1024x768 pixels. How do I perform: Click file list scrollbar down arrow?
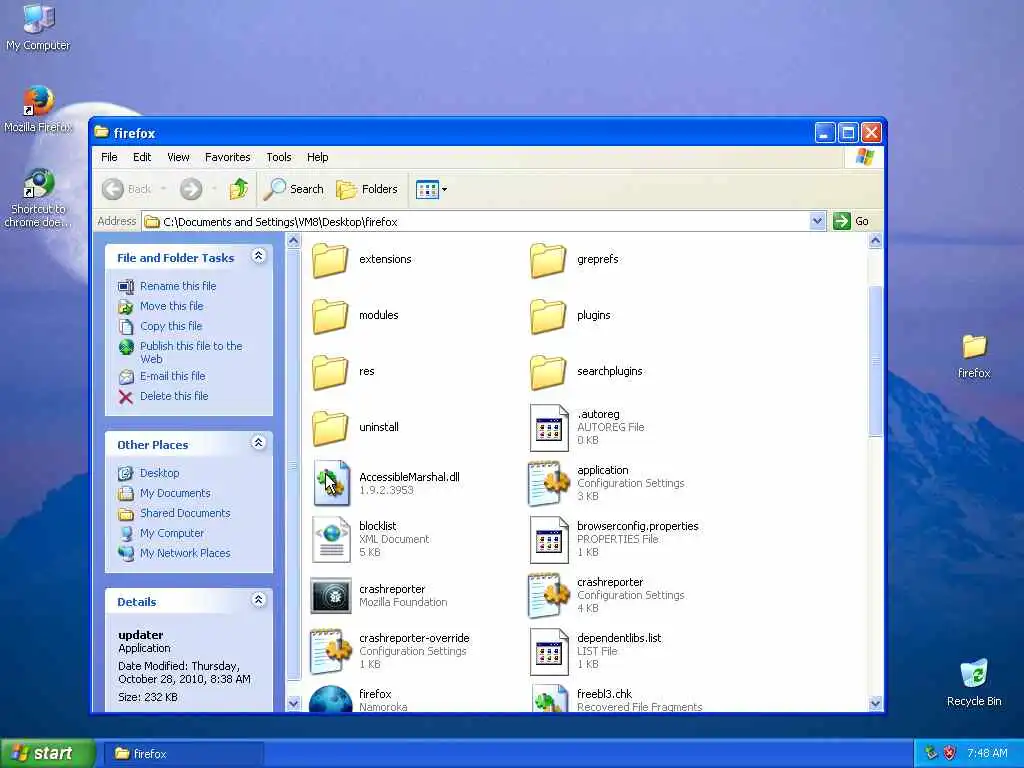click(x=875, y=703)
